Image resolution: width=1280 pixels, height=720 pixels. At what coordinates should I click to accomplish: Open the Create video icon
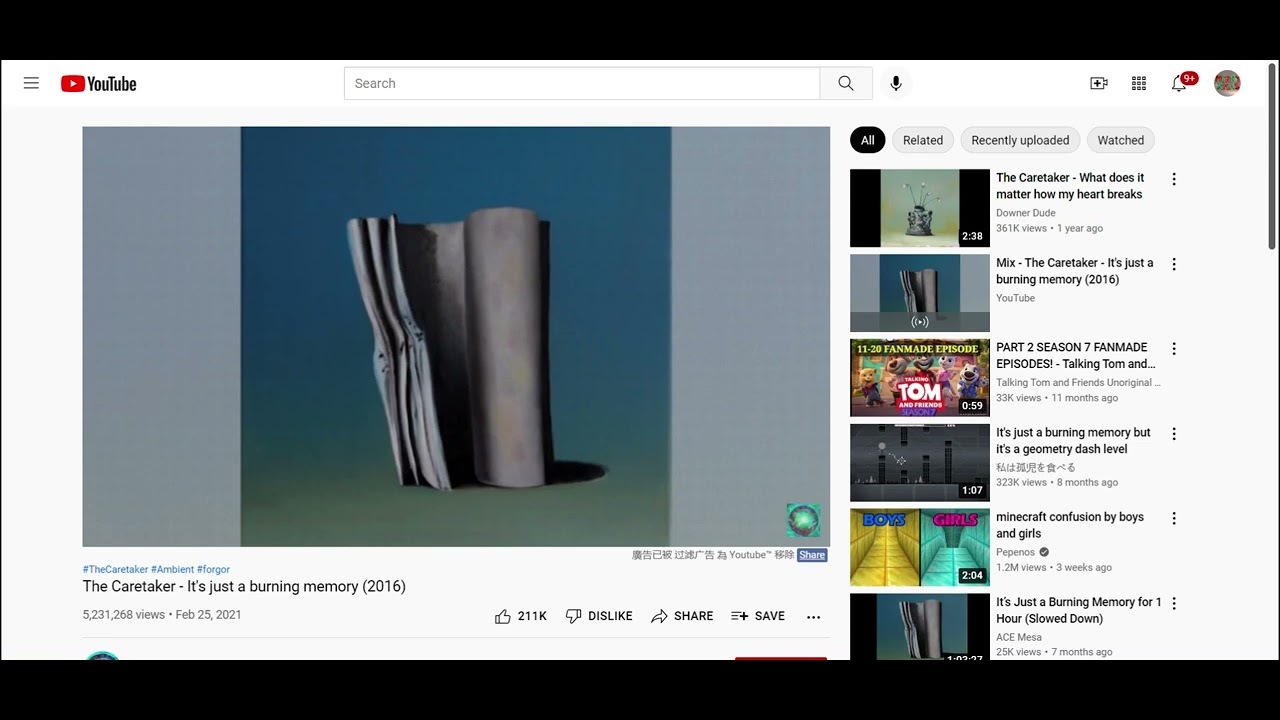(x=1098, y=83)
